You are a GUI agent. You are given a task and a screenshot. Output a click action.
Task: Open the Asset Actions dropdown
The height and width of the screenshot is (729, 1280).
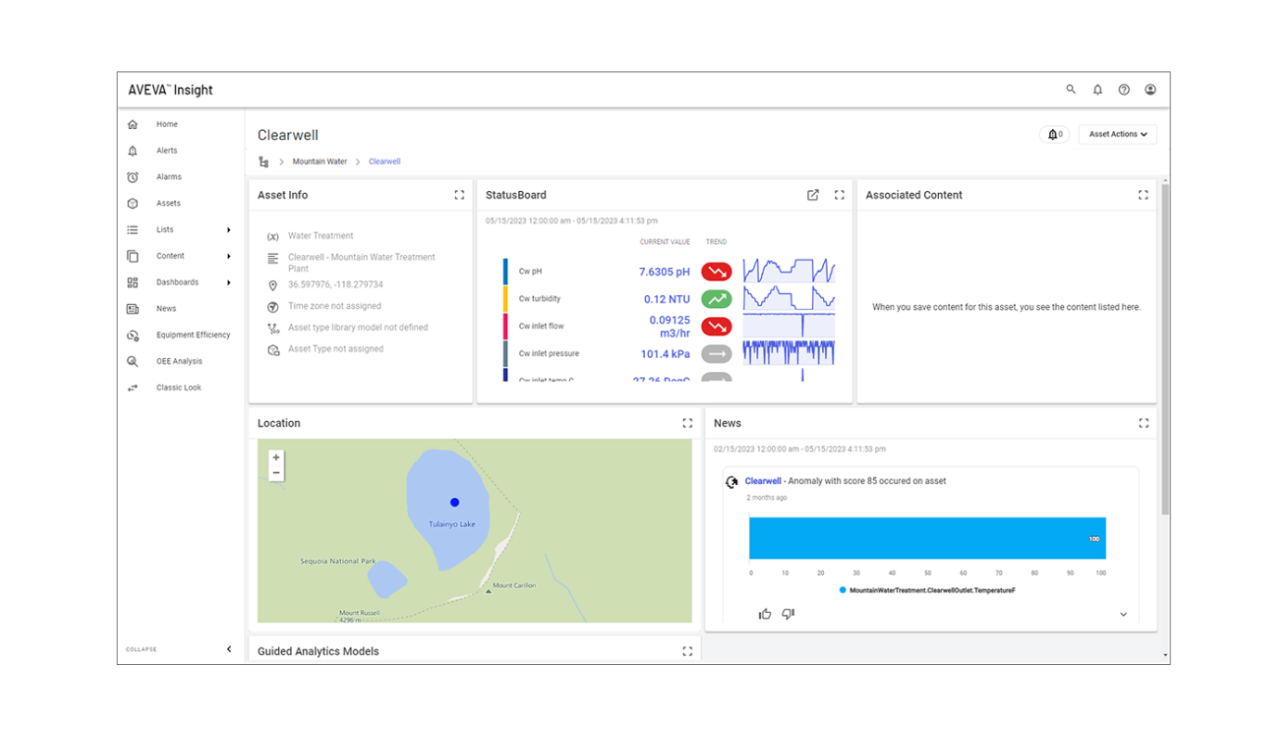(x=1117, y=134)
